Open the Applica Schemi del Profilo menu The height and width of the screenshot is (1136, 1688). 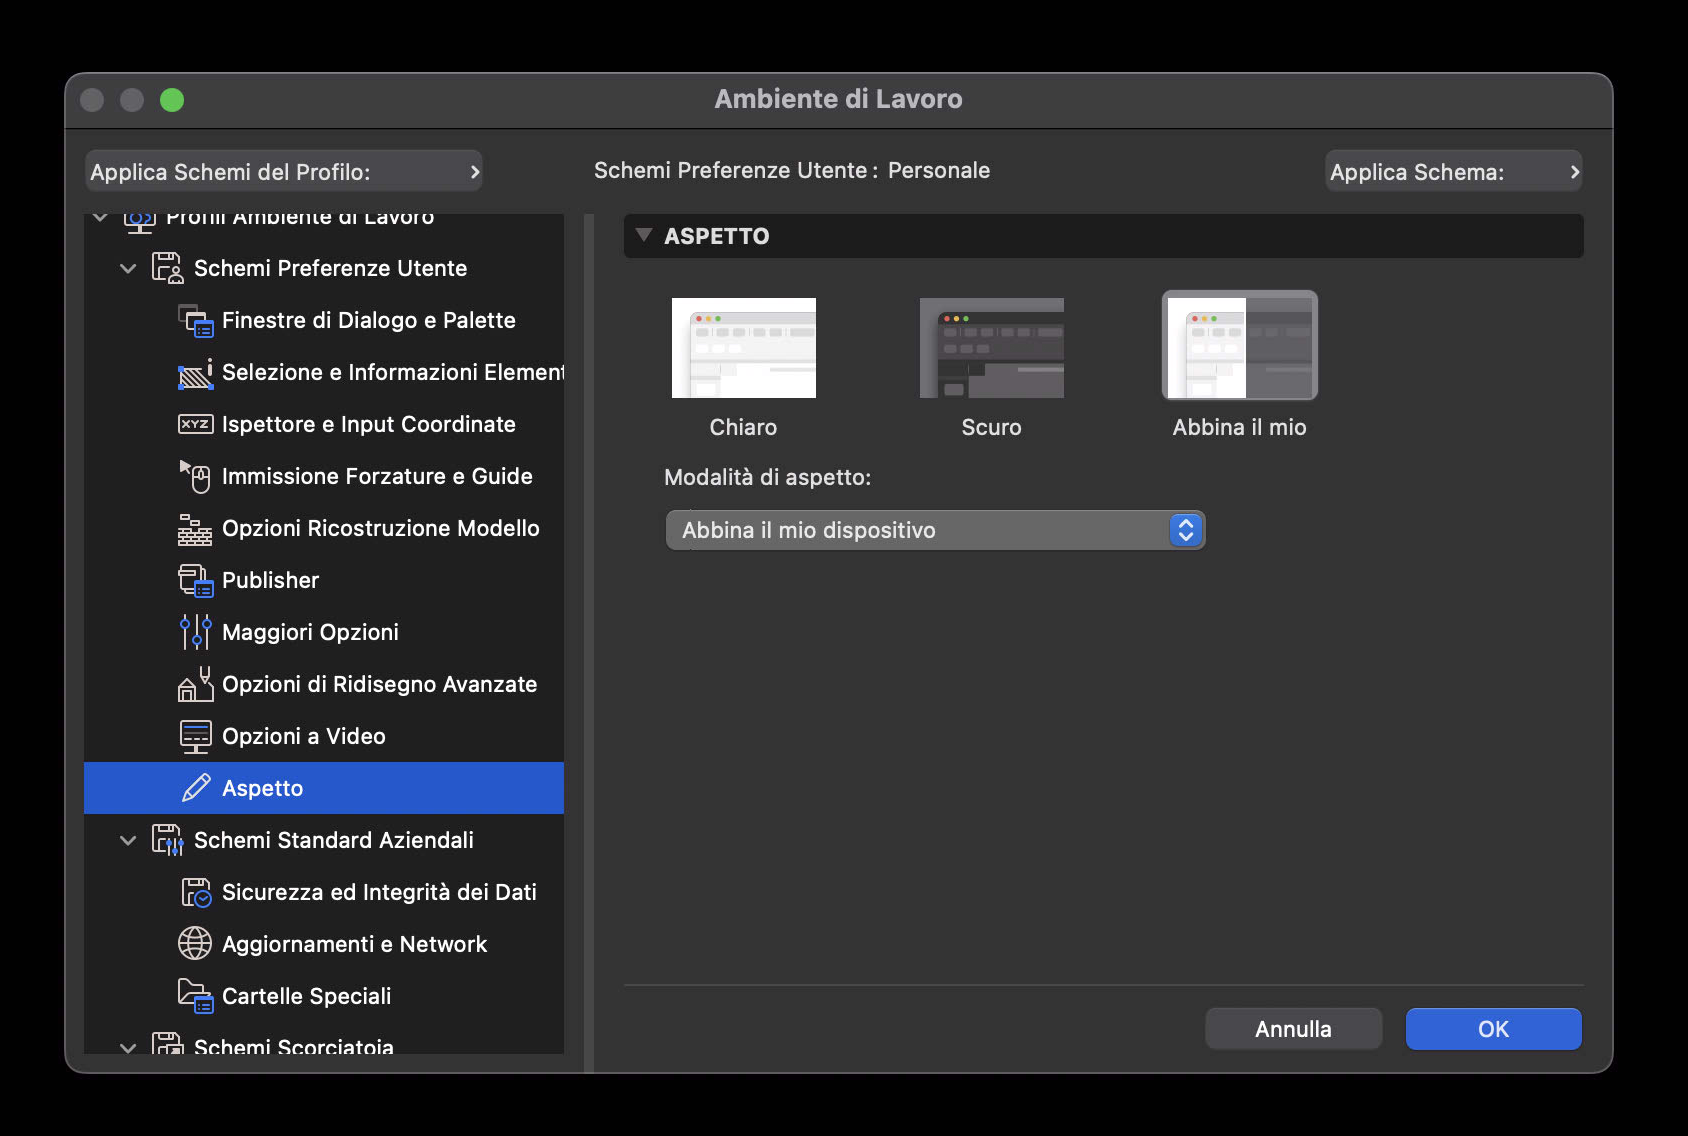click(x=284, y=172)
